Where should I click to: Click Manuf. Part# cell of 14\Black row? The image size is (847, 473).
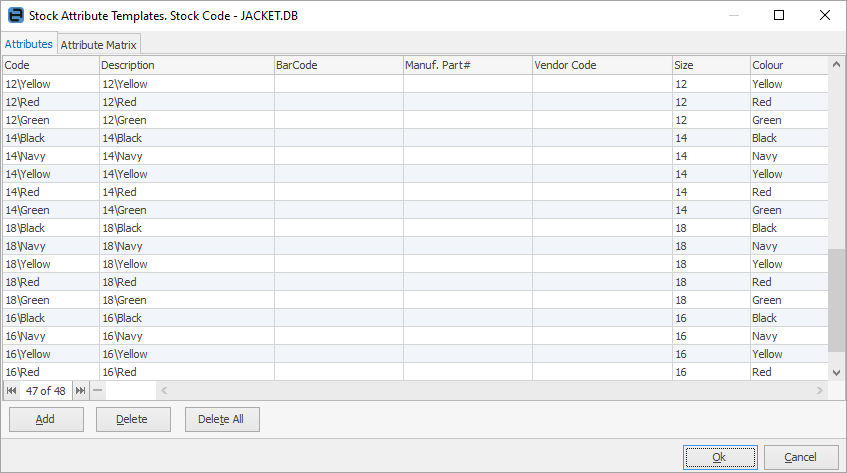468,138
